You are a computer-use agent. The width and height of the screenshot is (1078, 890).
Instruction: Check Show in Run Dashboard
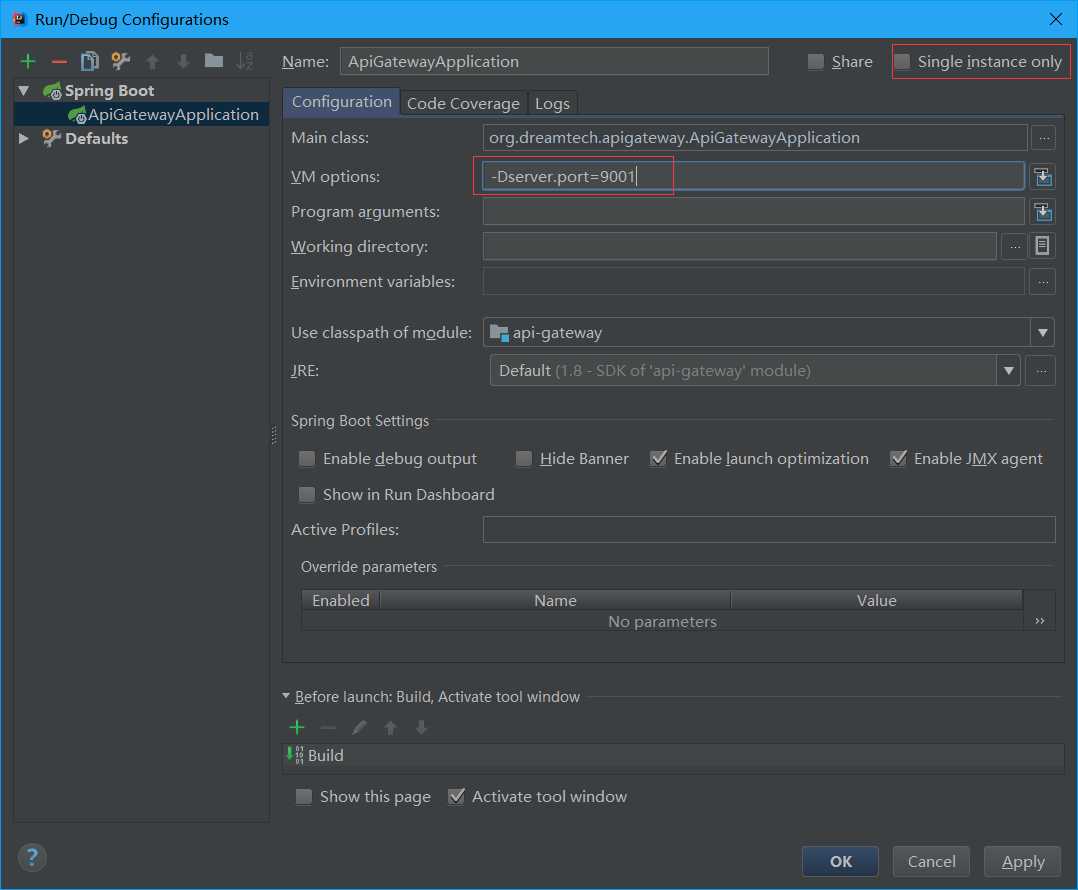click(307, 494)
